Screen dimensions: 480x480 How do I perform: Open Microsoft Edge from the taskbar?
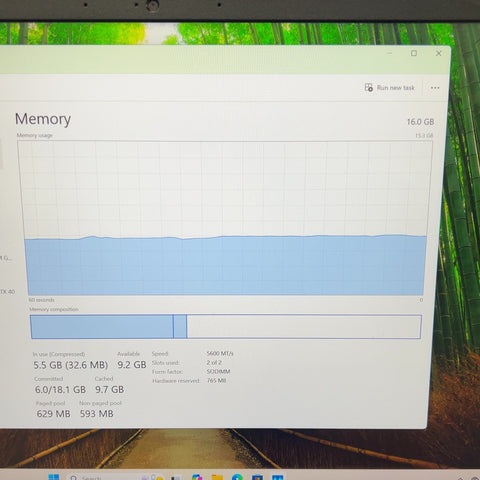coord(237,477)
